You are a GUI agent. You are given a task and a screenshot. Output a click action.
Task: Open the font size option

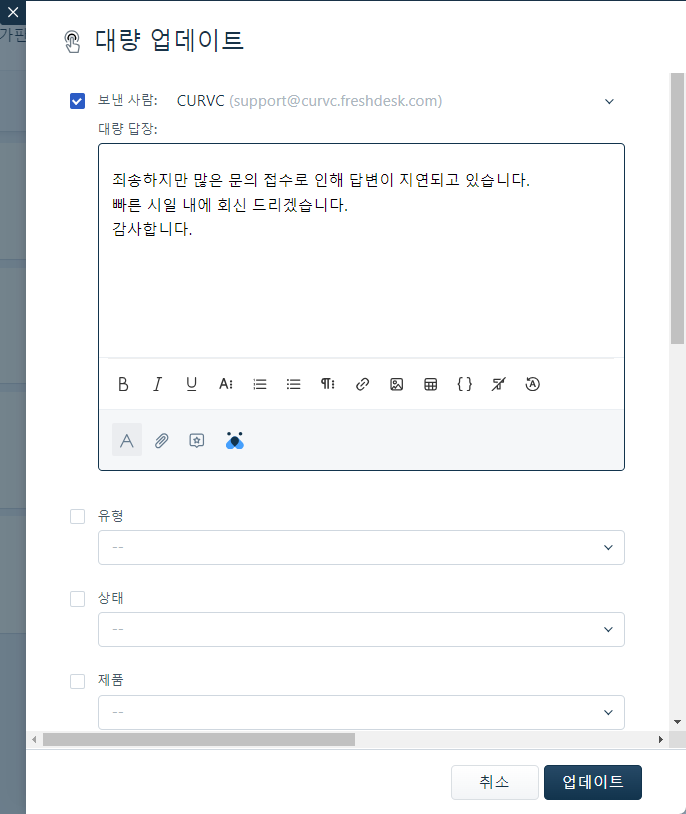click(225, 384)
